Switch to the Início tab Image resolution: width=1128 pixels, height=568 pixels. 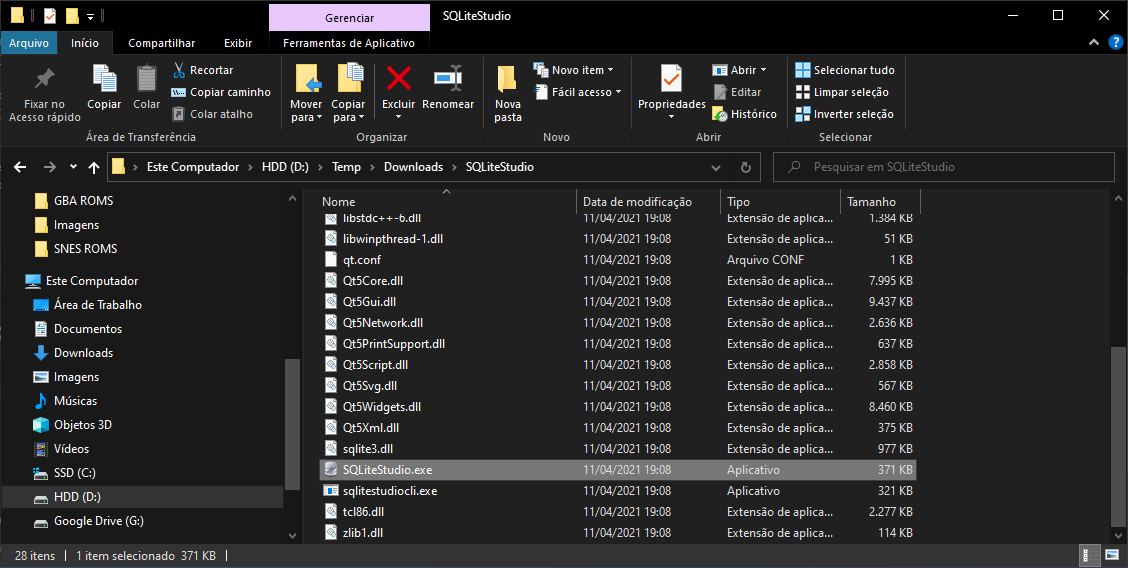click(85, 43)
